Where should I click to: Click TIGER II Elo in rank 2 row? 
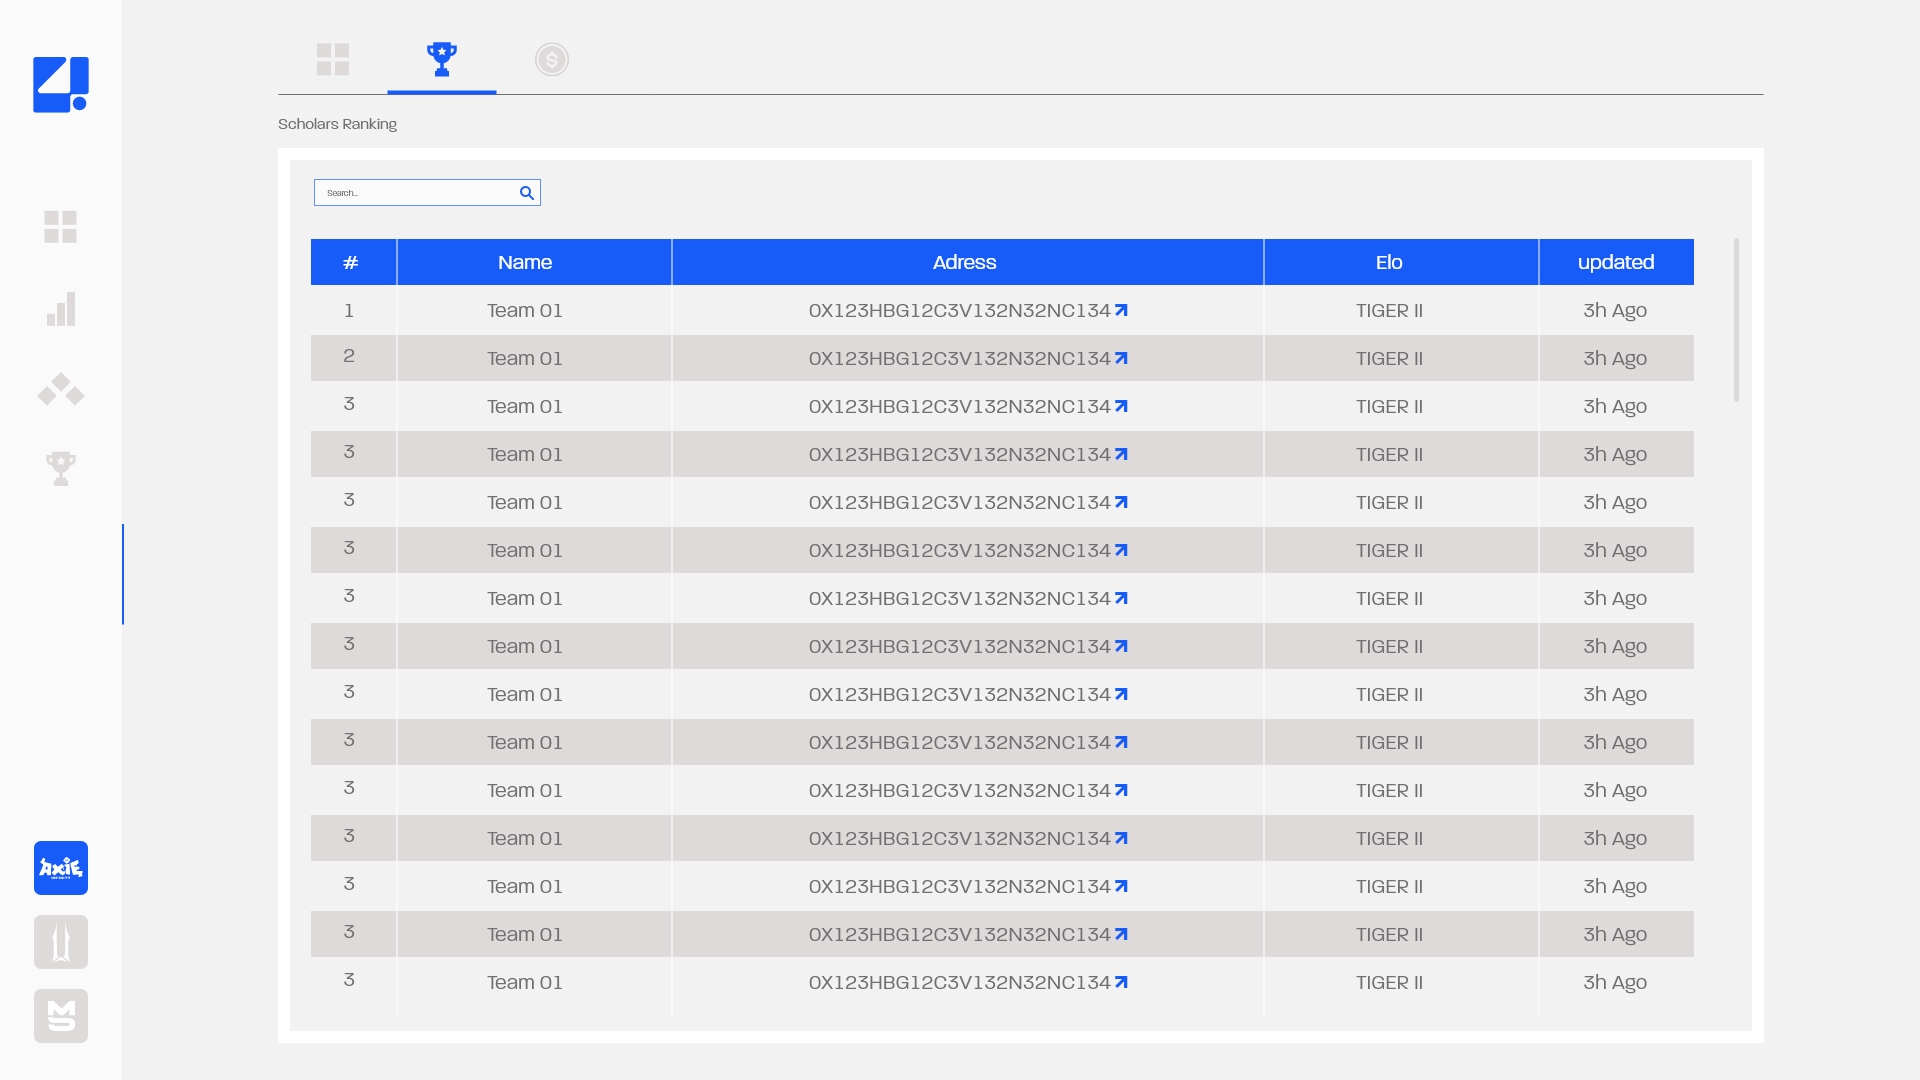pos(1390,359)
